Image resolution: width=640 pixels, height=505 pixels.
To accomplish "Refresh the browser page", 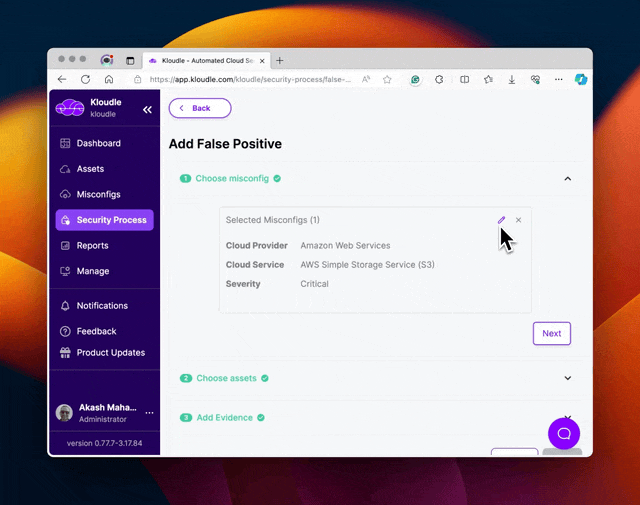I will click(x=85, y=79).
